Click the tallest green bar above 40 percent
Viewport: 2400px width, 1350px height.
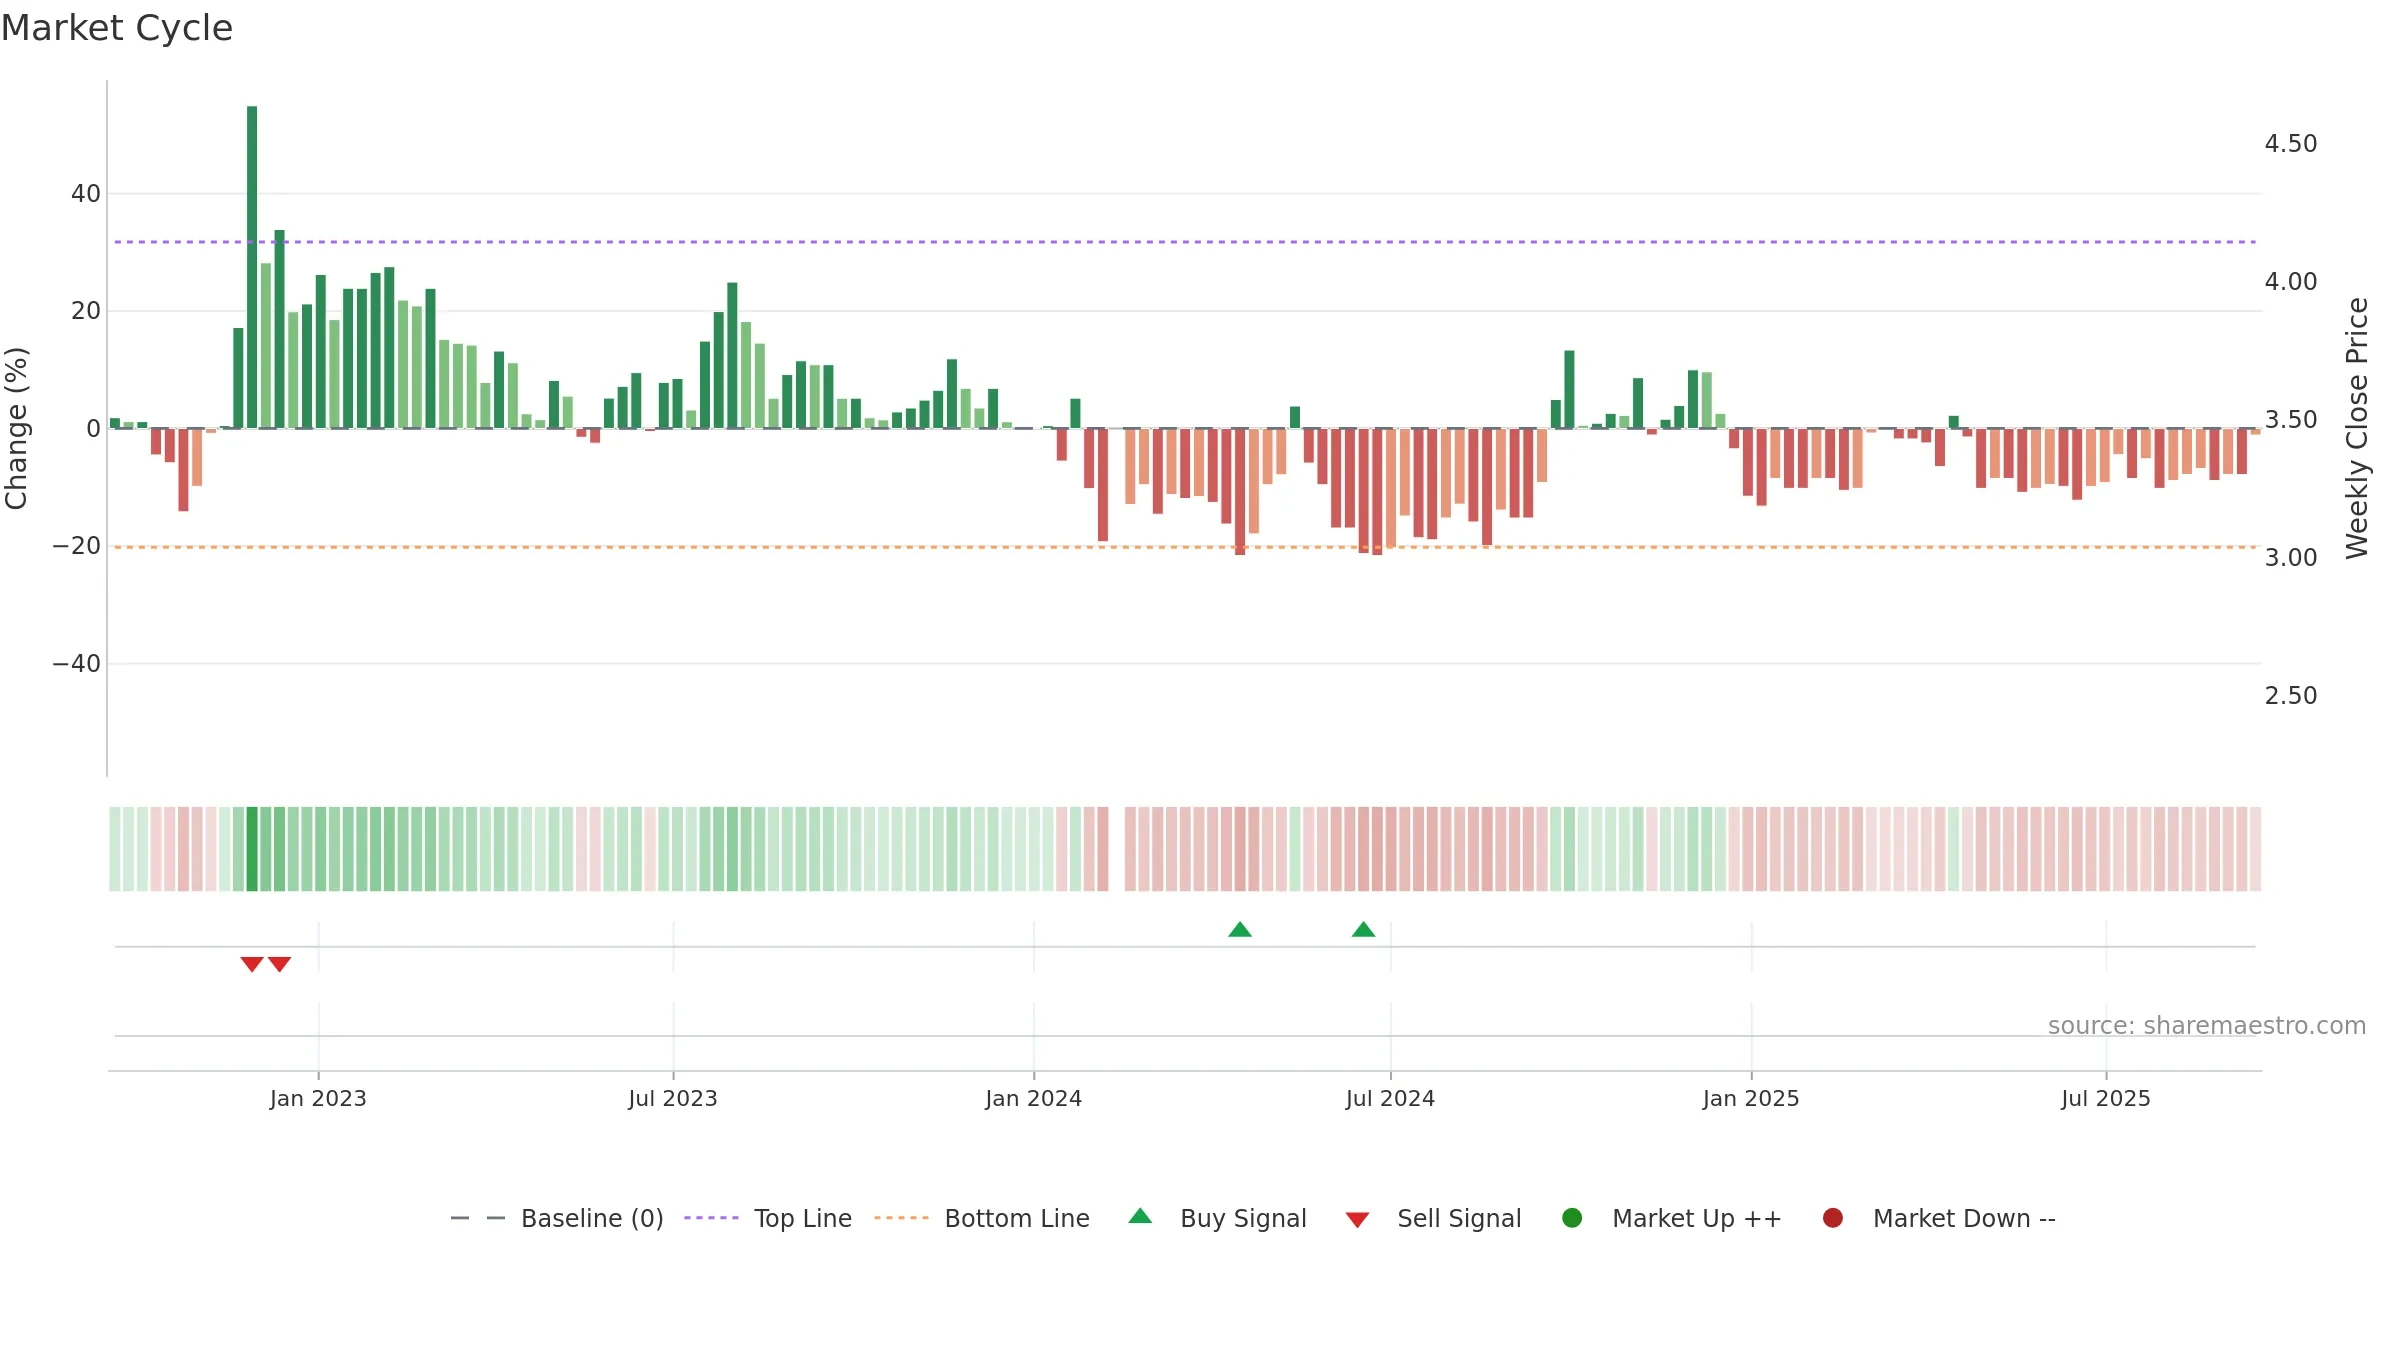(252, 267)
